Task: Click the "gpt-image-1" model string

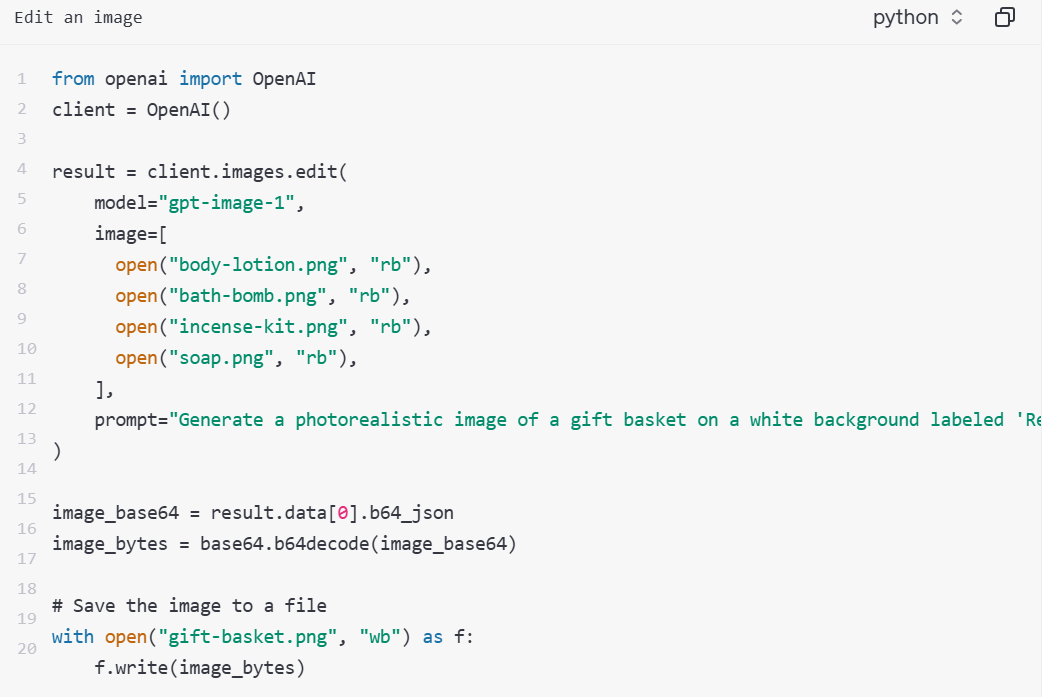Action: coord(226,203)
